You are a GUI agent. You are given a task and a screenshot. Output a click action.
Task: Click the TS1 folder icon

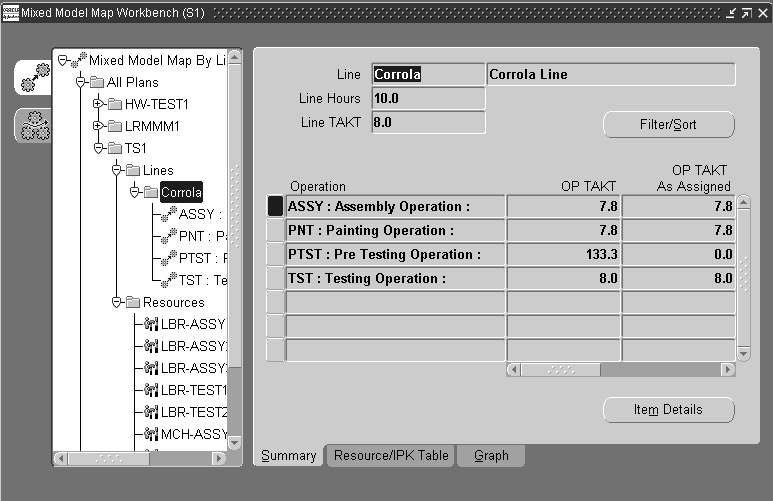tap(115, 148)
